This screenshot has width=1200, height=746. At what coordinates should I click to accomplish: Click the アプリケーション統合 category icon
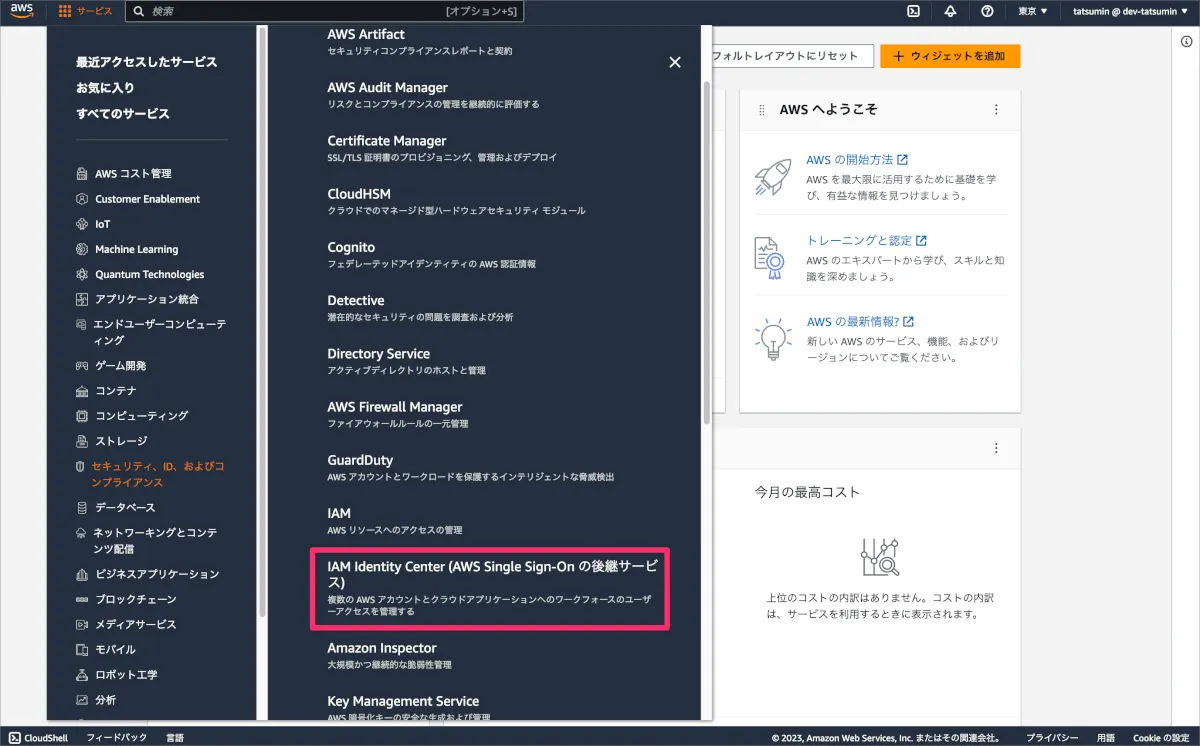(83, 299)
